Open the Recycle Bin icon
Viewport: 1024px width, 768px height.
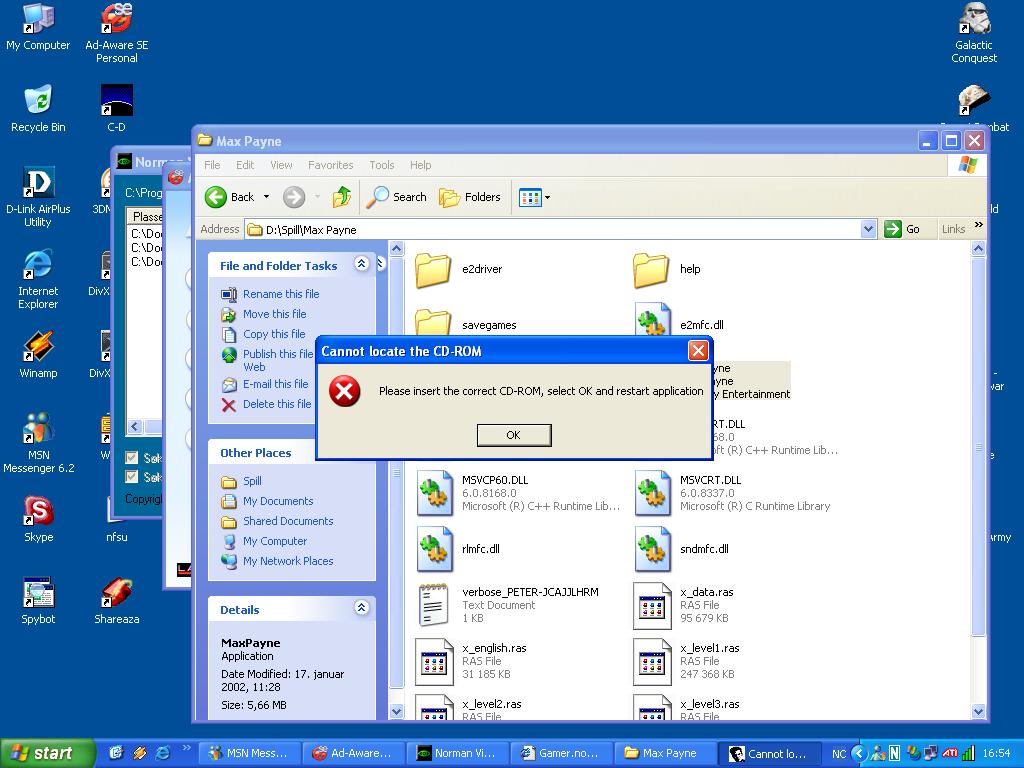point(38,108)
